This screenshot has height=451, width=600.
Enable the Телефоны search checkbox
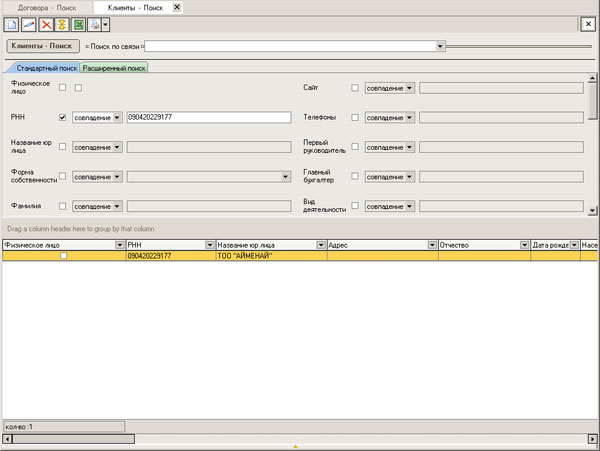(x=355, y=117)
